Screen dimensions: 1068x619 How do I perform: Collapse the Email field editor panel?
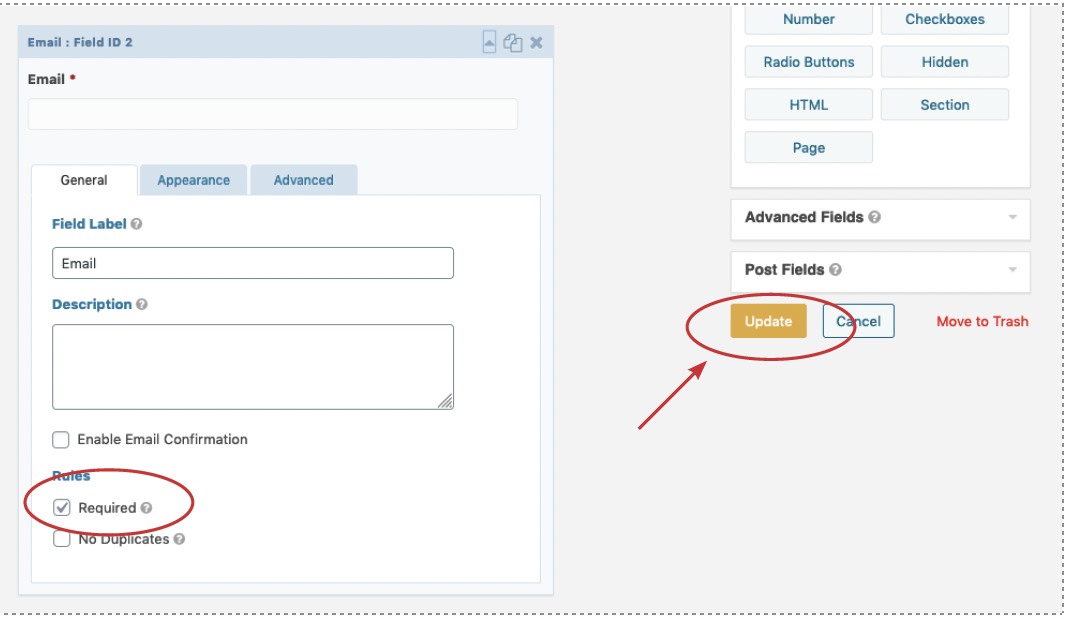pyautogui.click(x=489, y=42)
